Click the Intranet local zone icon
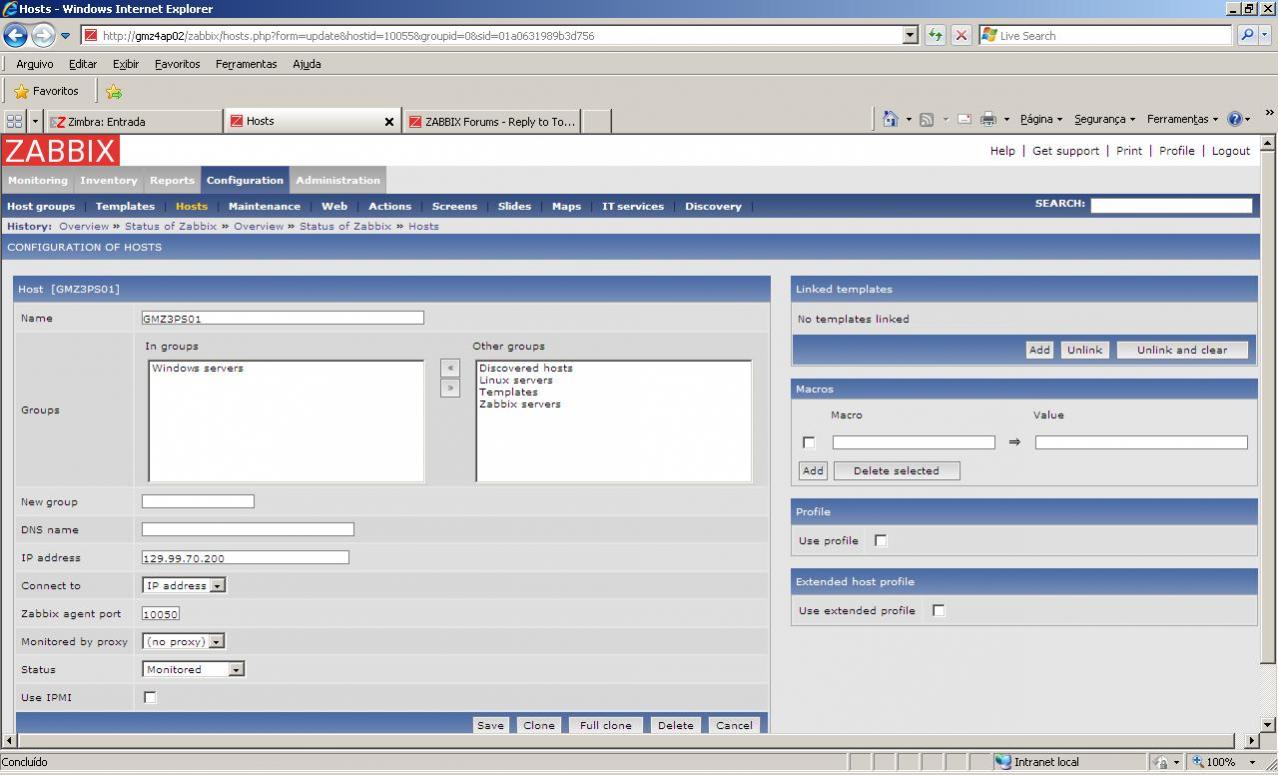 pos(1003,762)
